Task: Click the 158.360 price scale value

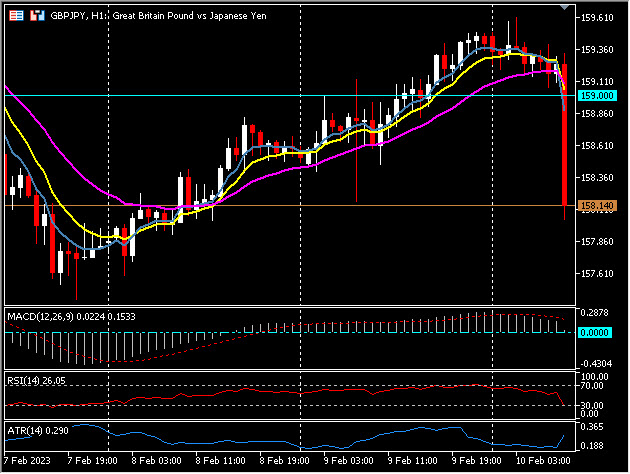Action: pos(596,178)
